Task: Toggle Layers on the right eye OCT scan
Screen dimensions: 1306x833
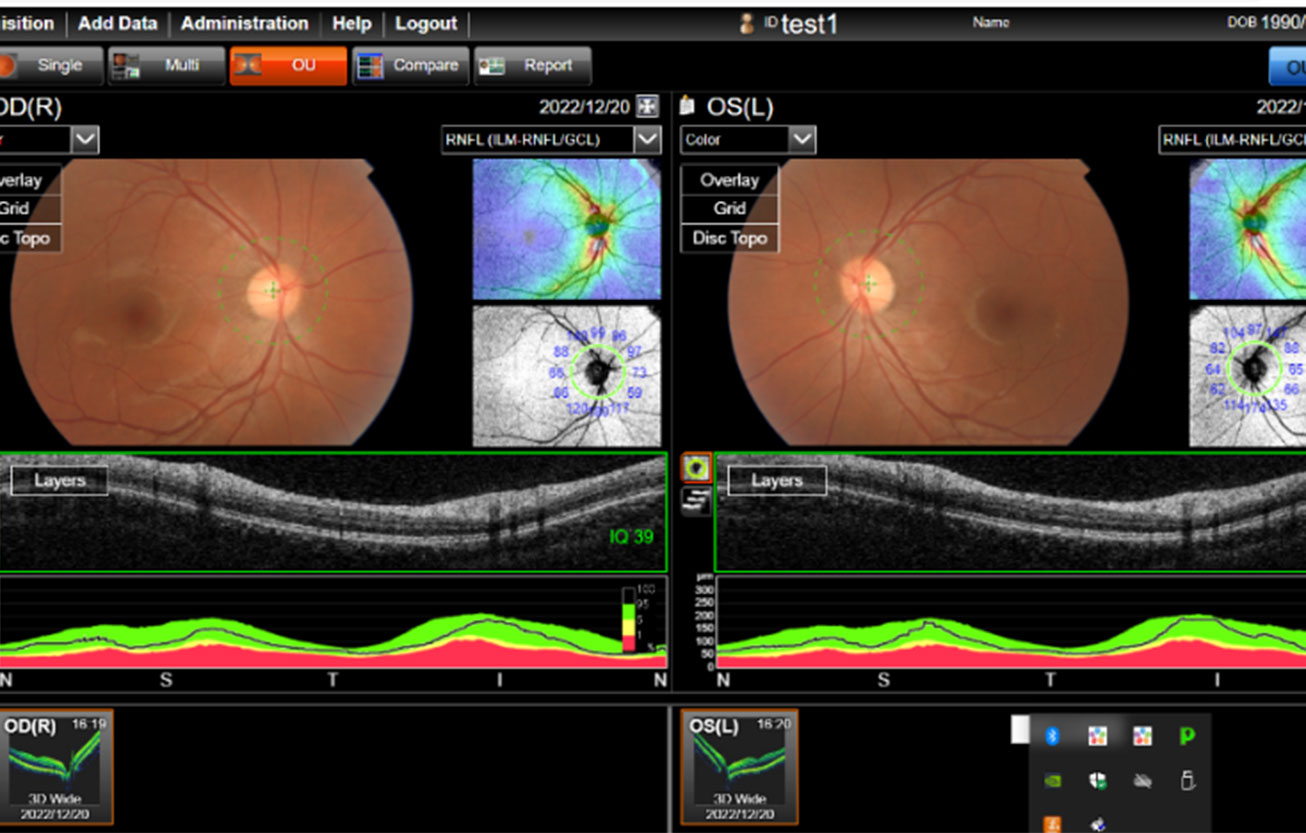Action: 60,481
